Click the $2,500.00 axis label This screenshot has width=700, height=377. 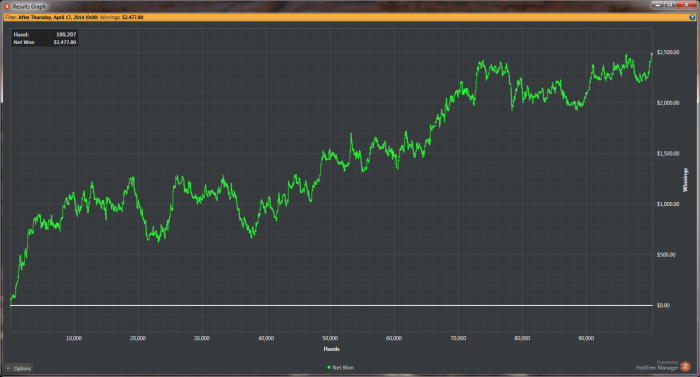668,52
